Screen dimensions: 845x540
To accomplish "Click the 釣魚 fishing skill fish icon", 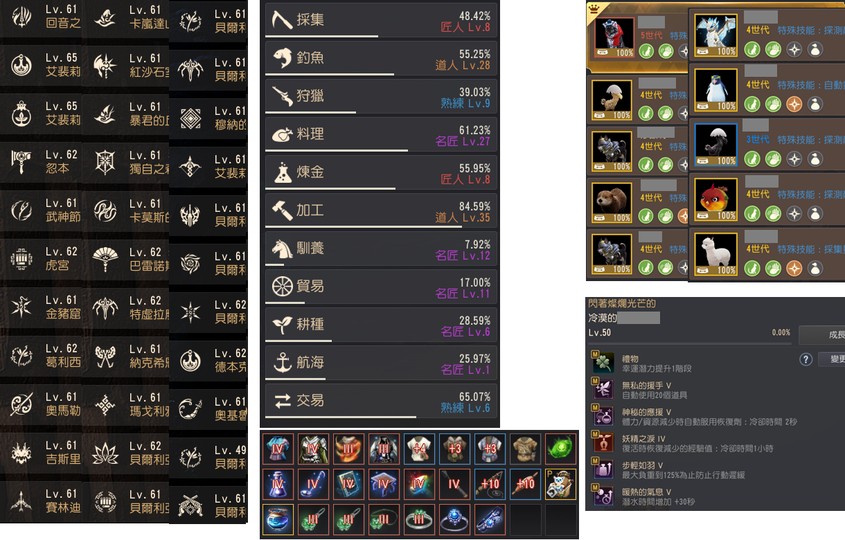I will [282, 58].
